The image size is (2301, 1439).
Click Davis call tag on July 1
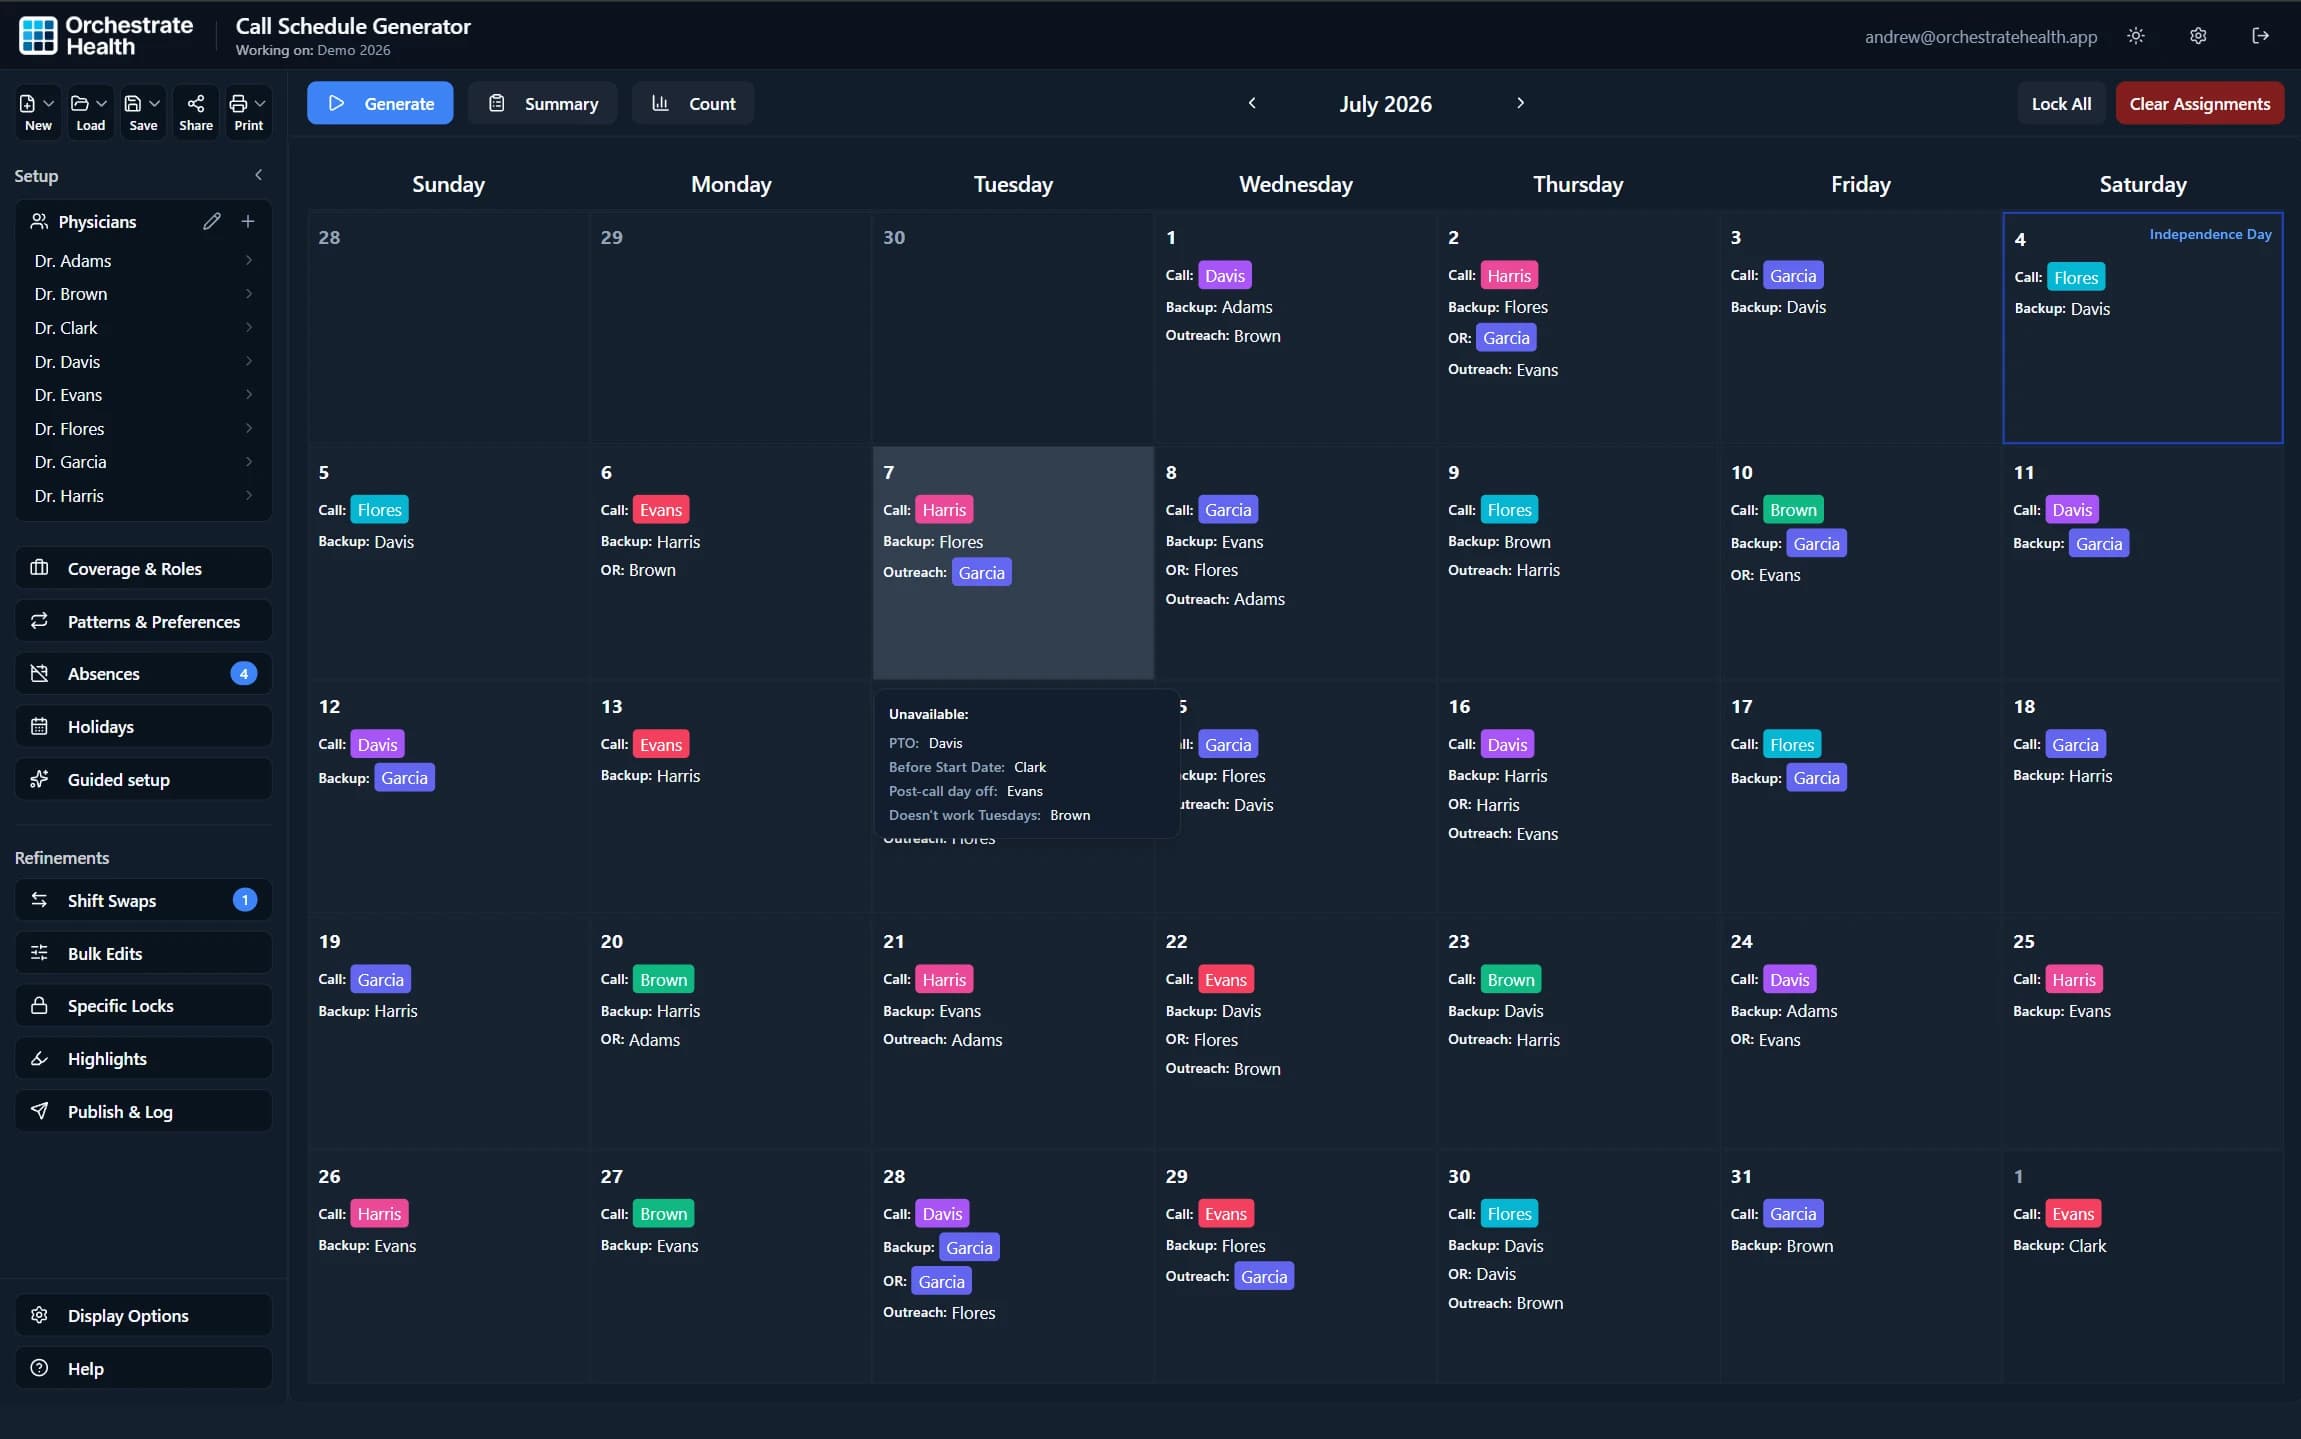(1224, 275)
